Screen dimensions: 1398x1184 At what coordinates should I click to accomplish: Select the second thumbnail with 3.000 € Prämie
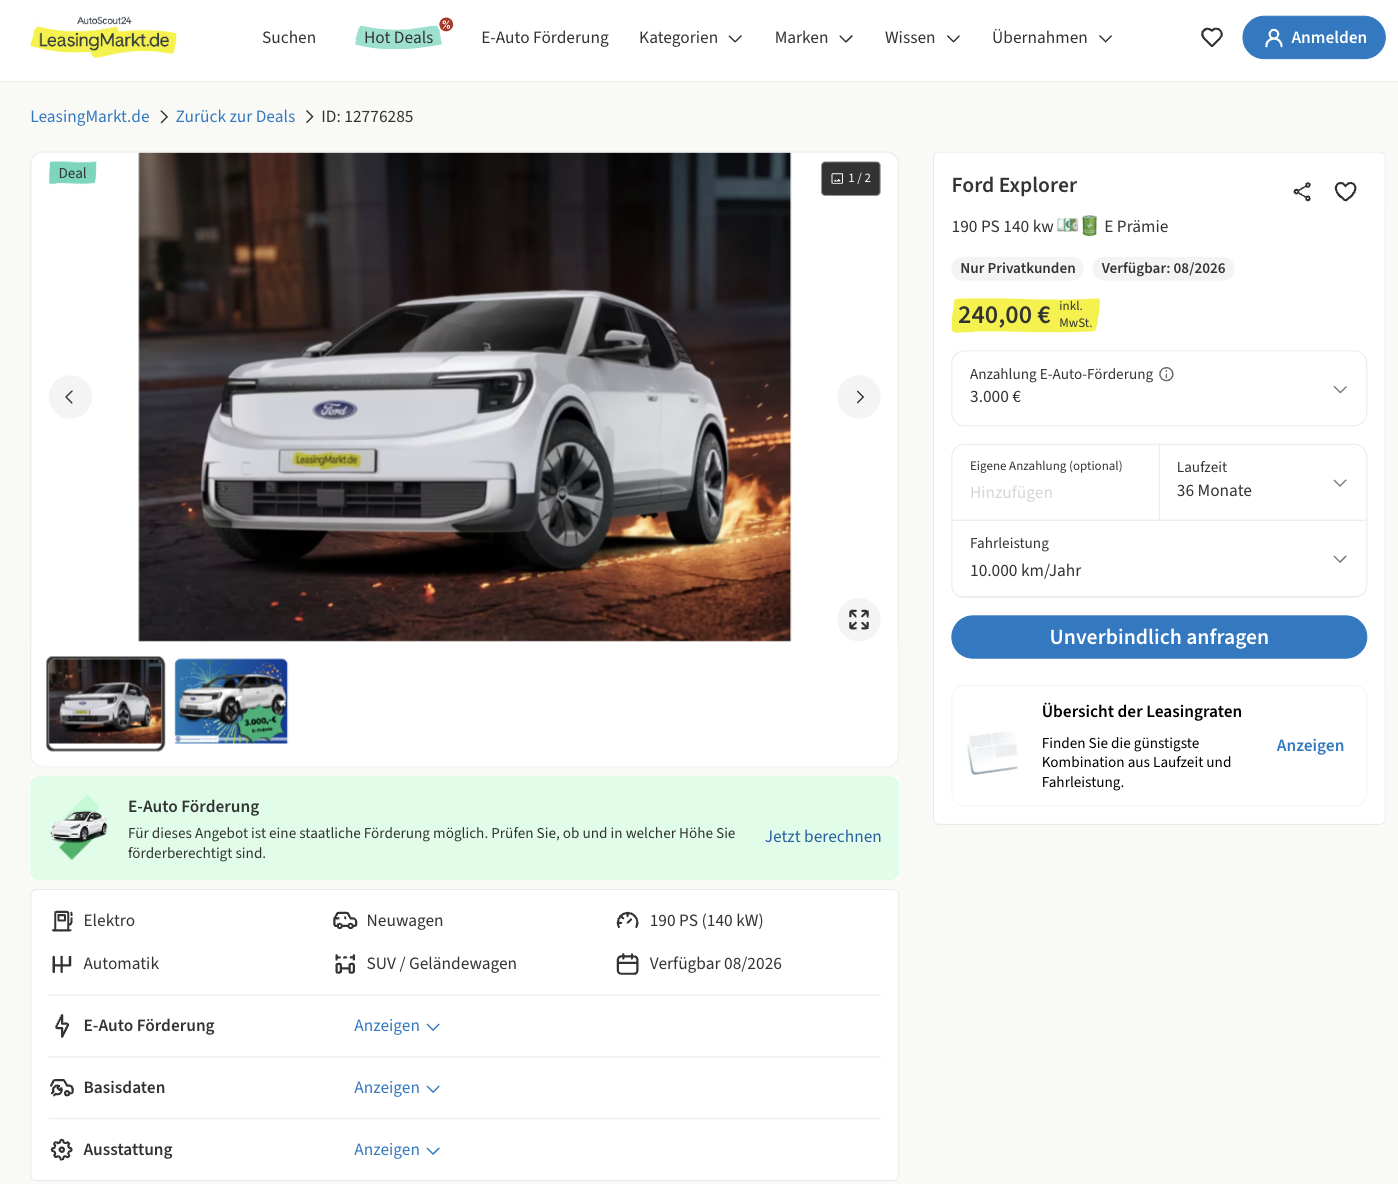coord(231,701)
